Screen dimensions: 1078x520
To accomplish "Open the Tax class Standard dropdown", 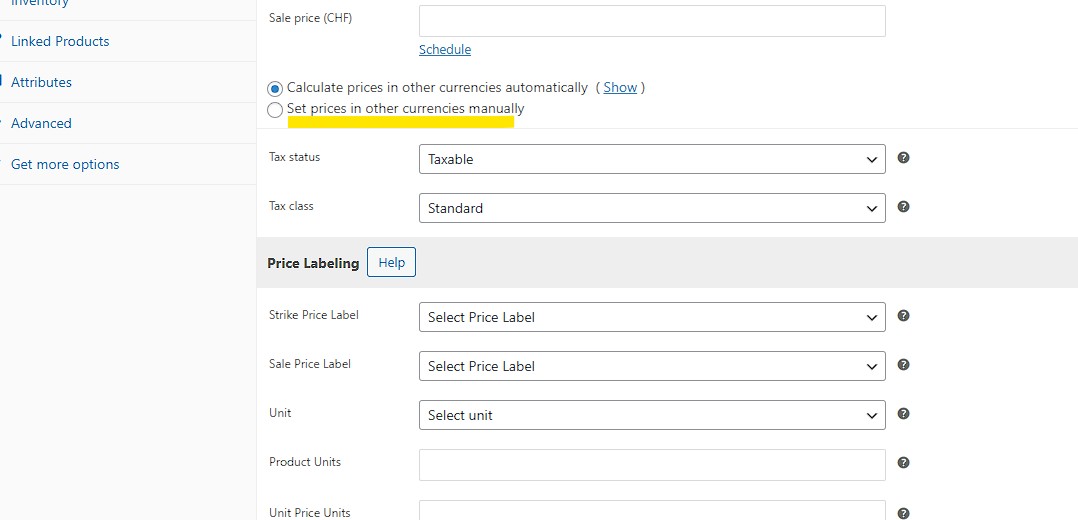I will 652,208.
